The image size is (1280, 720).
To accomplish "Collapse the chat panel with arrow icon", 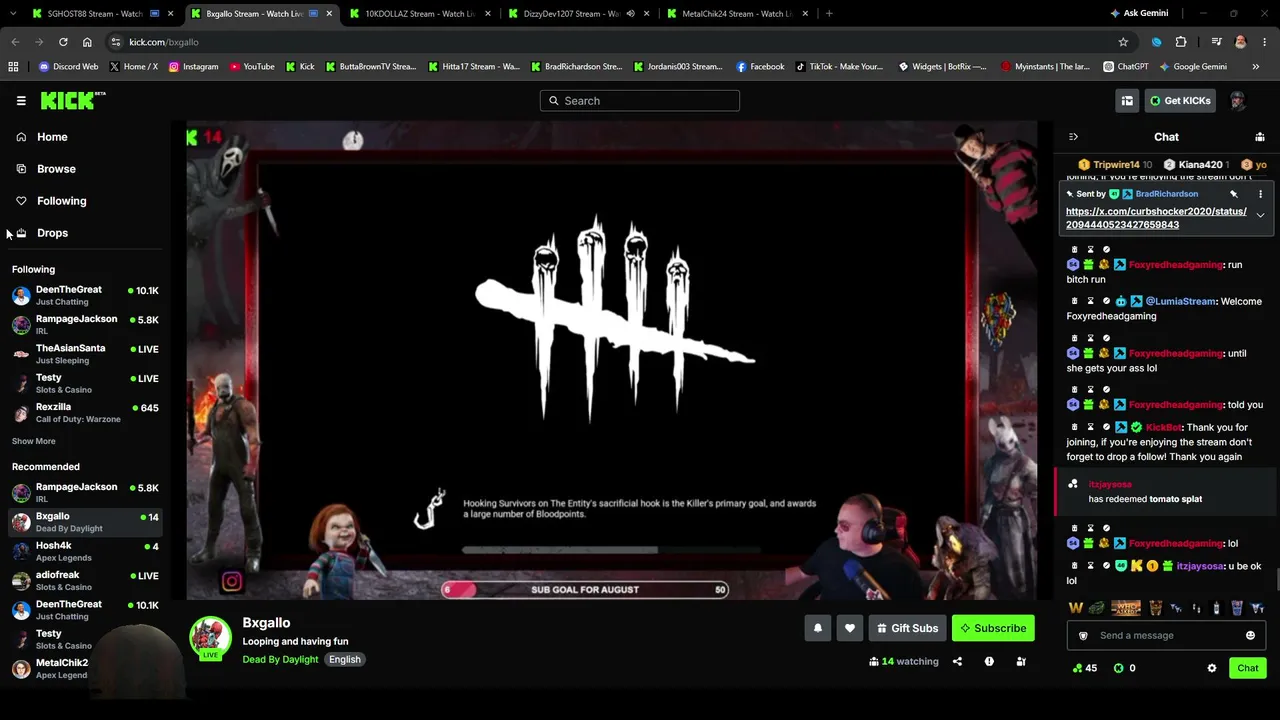I will tap(1073, 137).
